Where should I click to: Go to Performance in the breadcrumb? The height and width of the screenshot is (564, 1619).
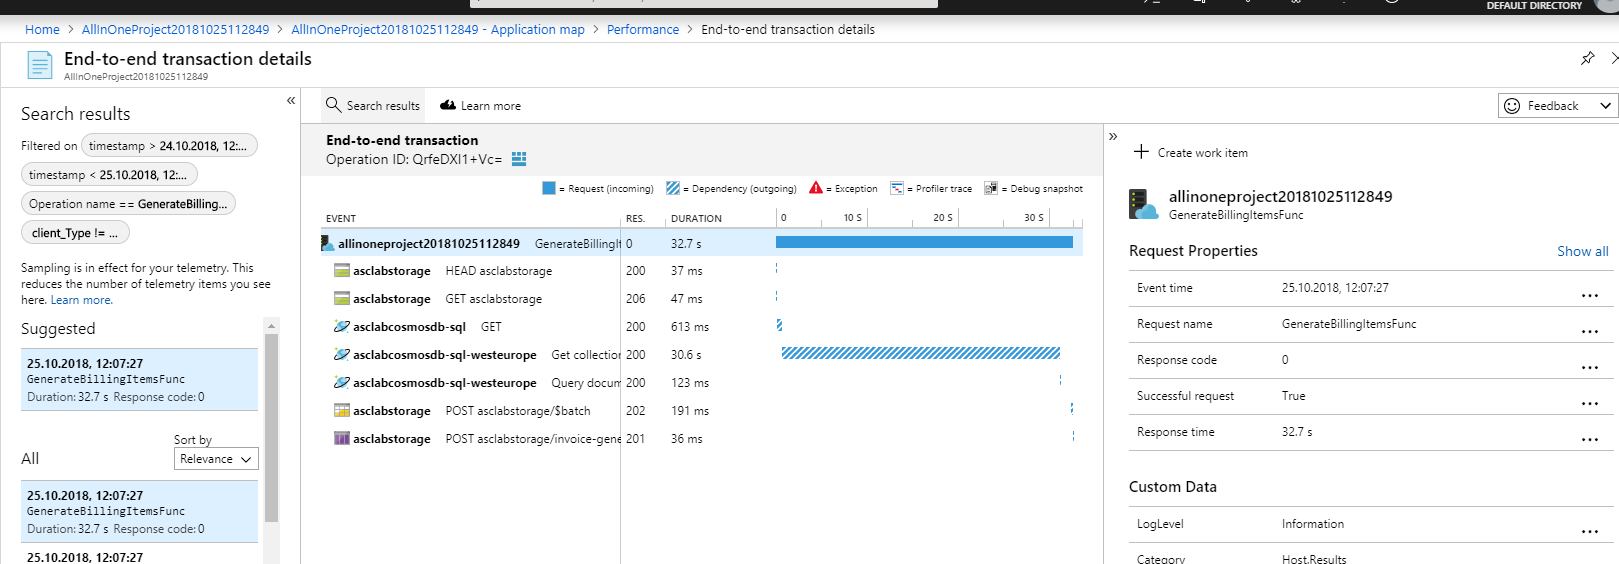coord(642,30)
